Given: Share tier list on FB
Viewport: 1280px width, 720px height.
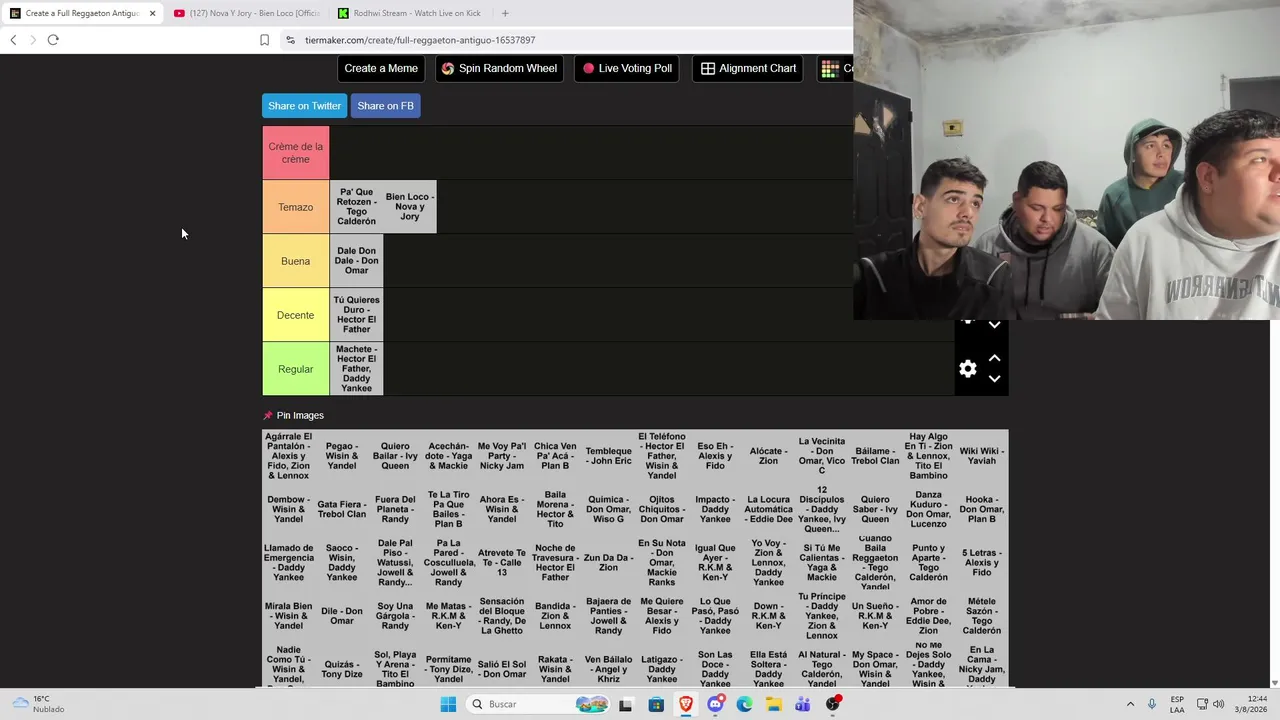Looking at the screenshot, I should coord(385,106).
